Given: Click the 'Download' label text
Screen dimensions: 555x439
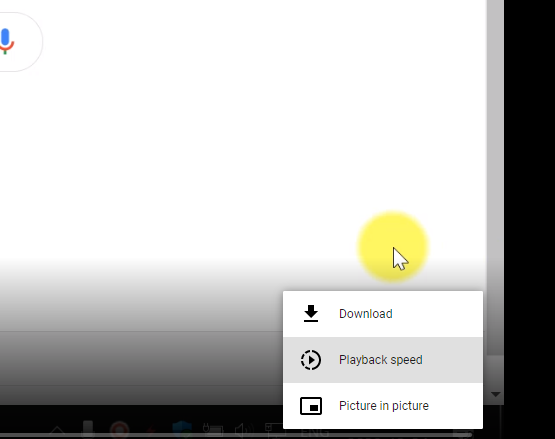Looking at the screenshot, I should 366,314.
